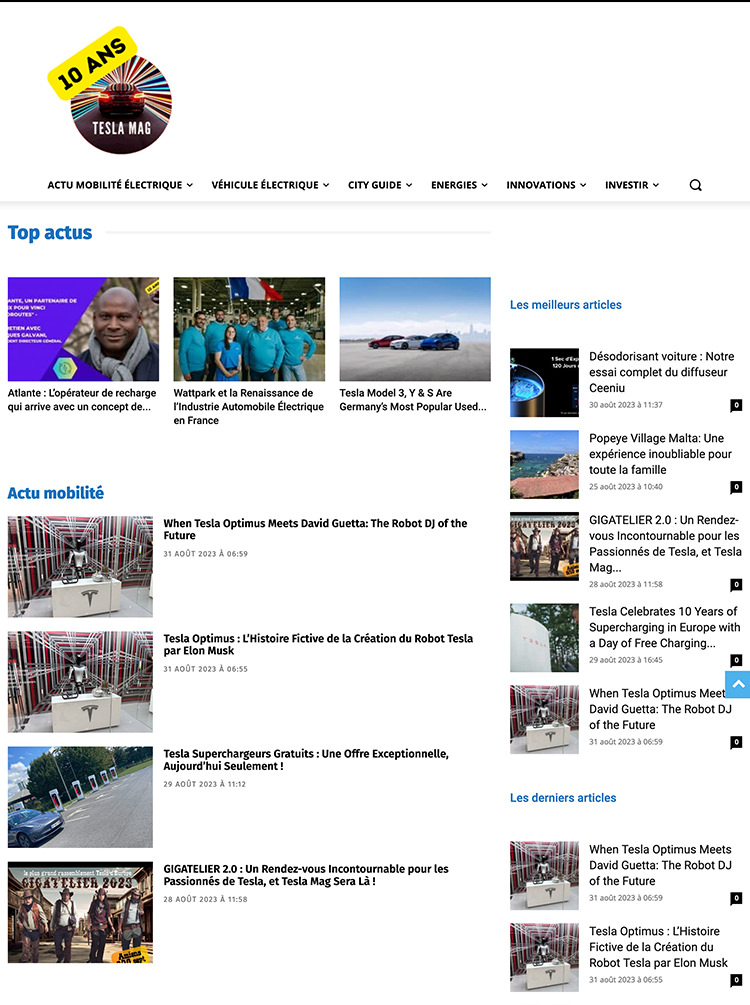
Task: Open Ceeniu diffuser article thumbnail
Action: 544,383
